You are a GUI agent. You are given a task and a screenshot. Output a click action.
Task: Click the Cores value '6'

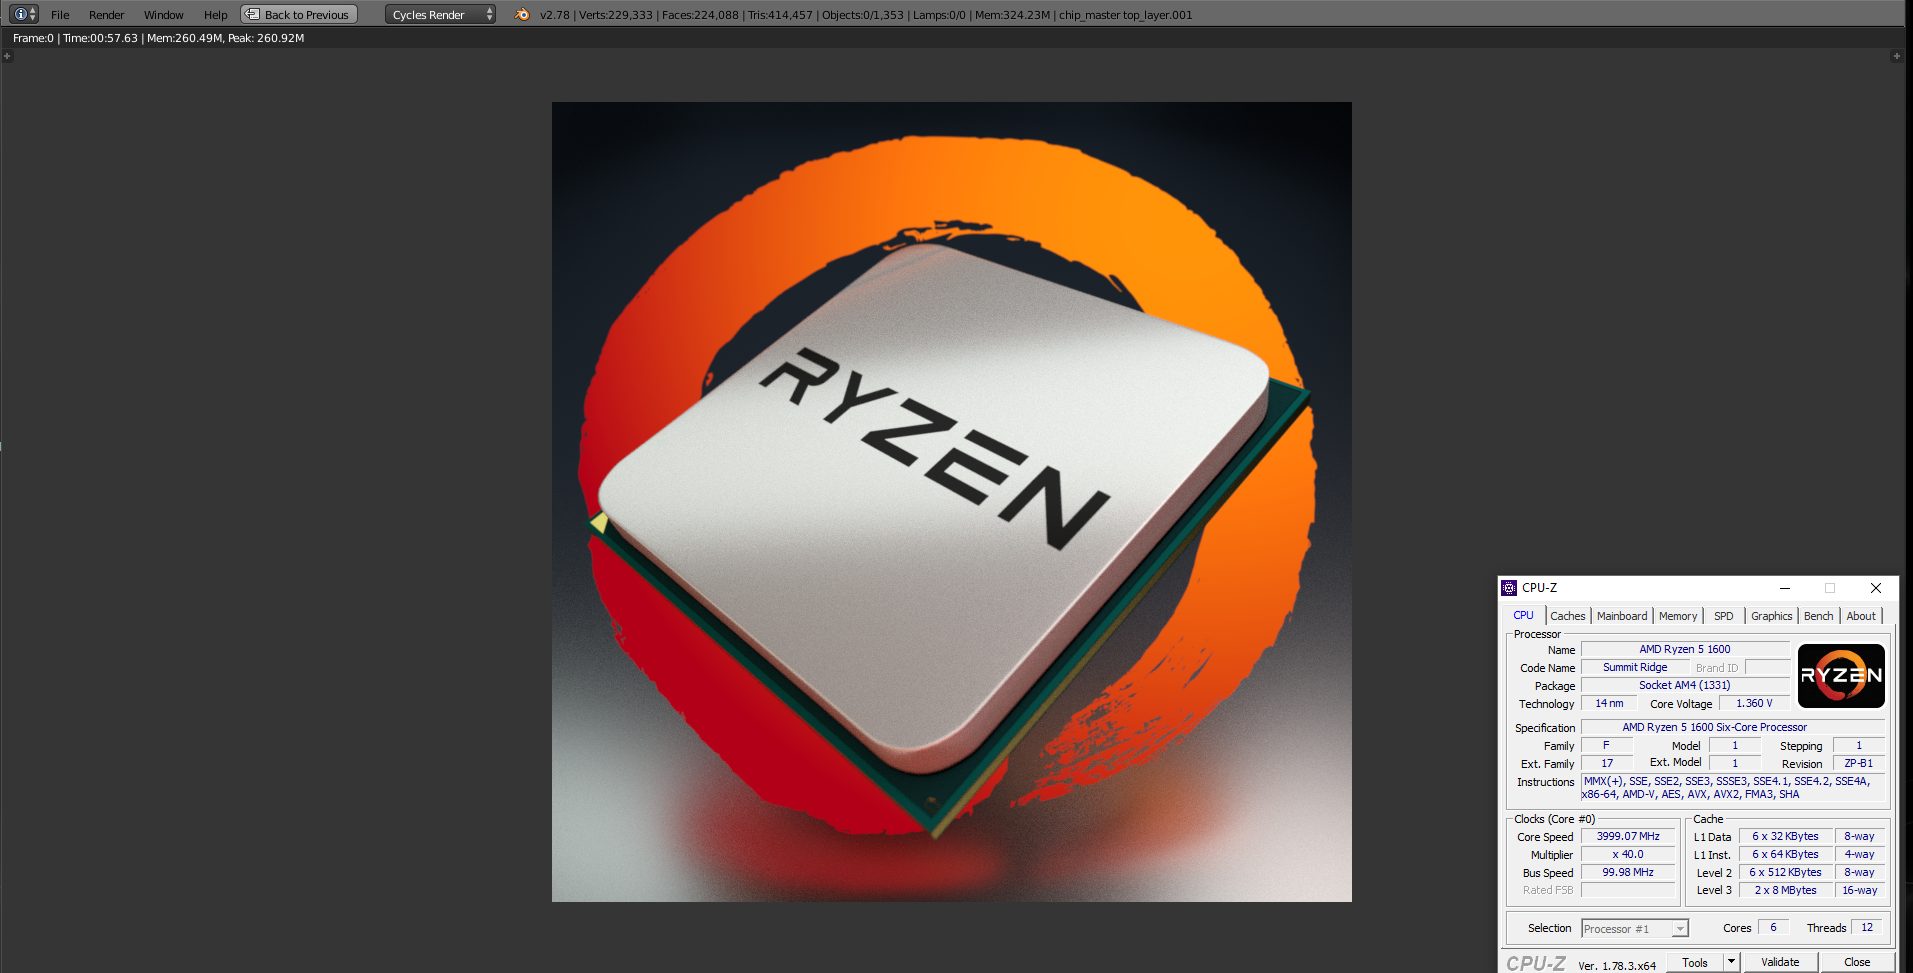tap(1774, 928)
